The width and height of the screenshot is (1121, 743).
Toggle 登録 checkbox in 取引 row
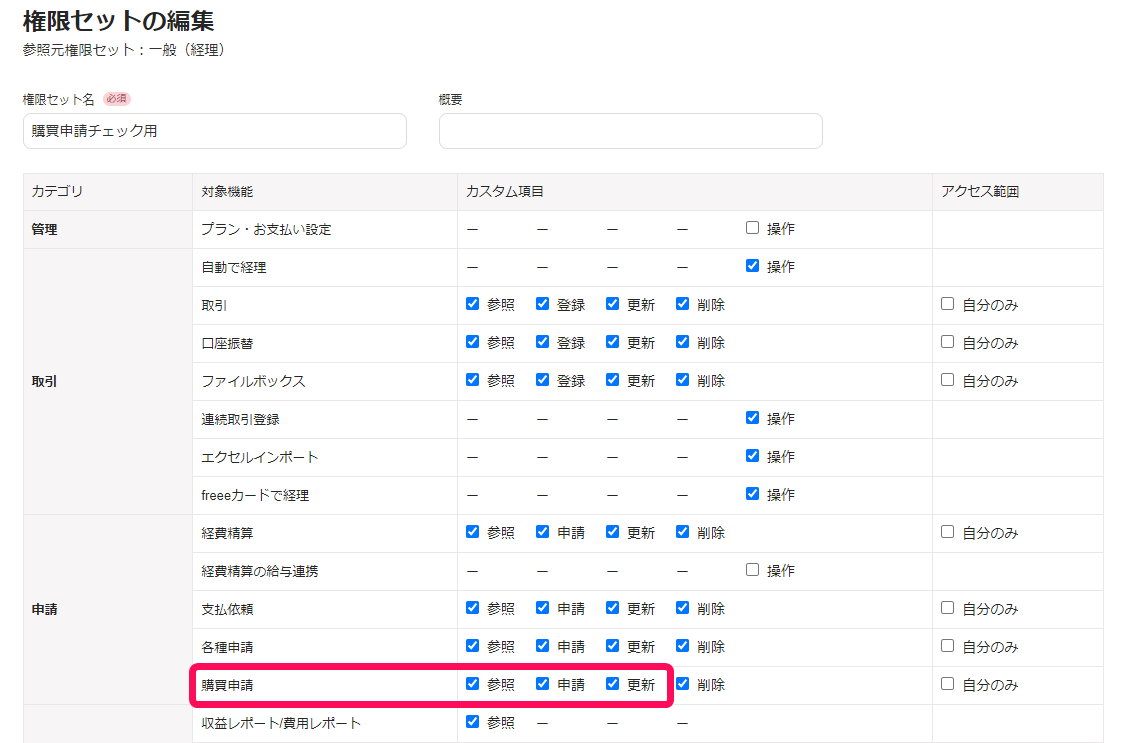pyautogui.click(x=542, y=303)
